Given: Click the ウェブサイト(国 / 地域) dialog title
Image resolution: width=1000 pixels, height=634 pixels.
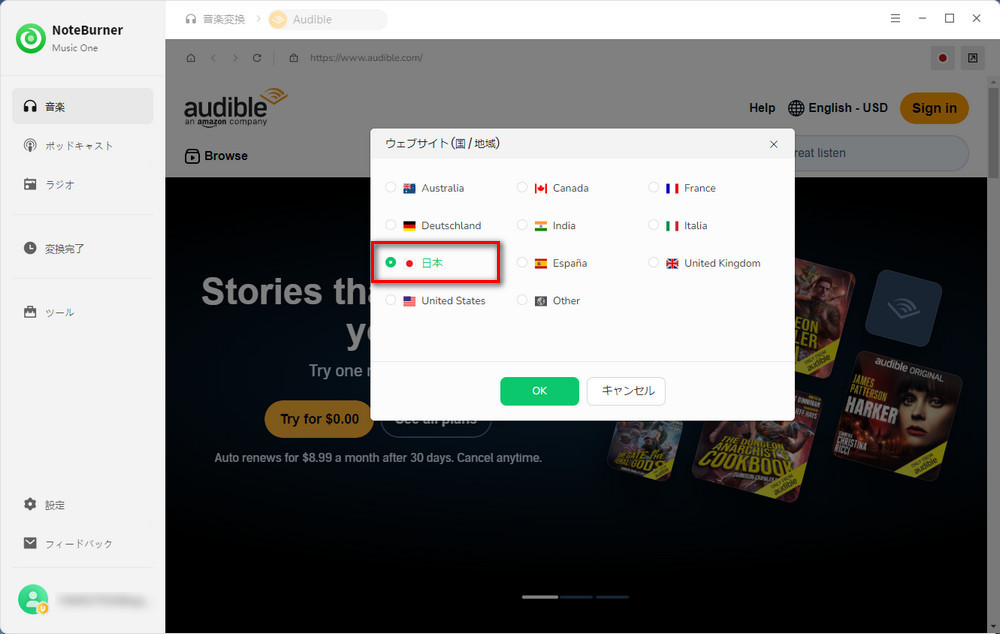Looking at the screenshot, I should tap(442, 144).
